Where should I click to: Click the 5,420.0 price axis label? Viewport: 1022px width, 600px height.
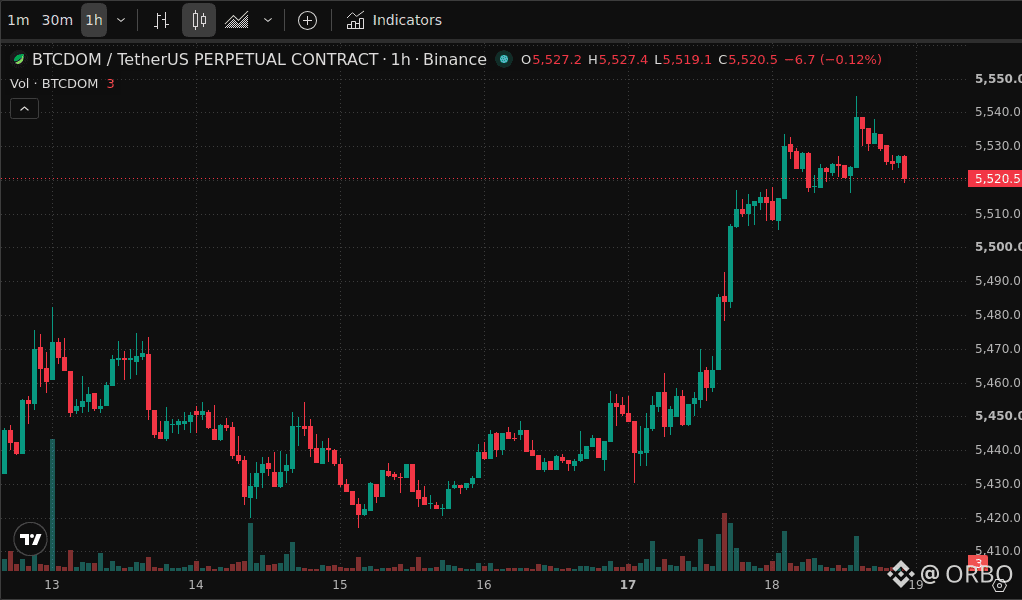pyautogui.click(x=998, y=517)
